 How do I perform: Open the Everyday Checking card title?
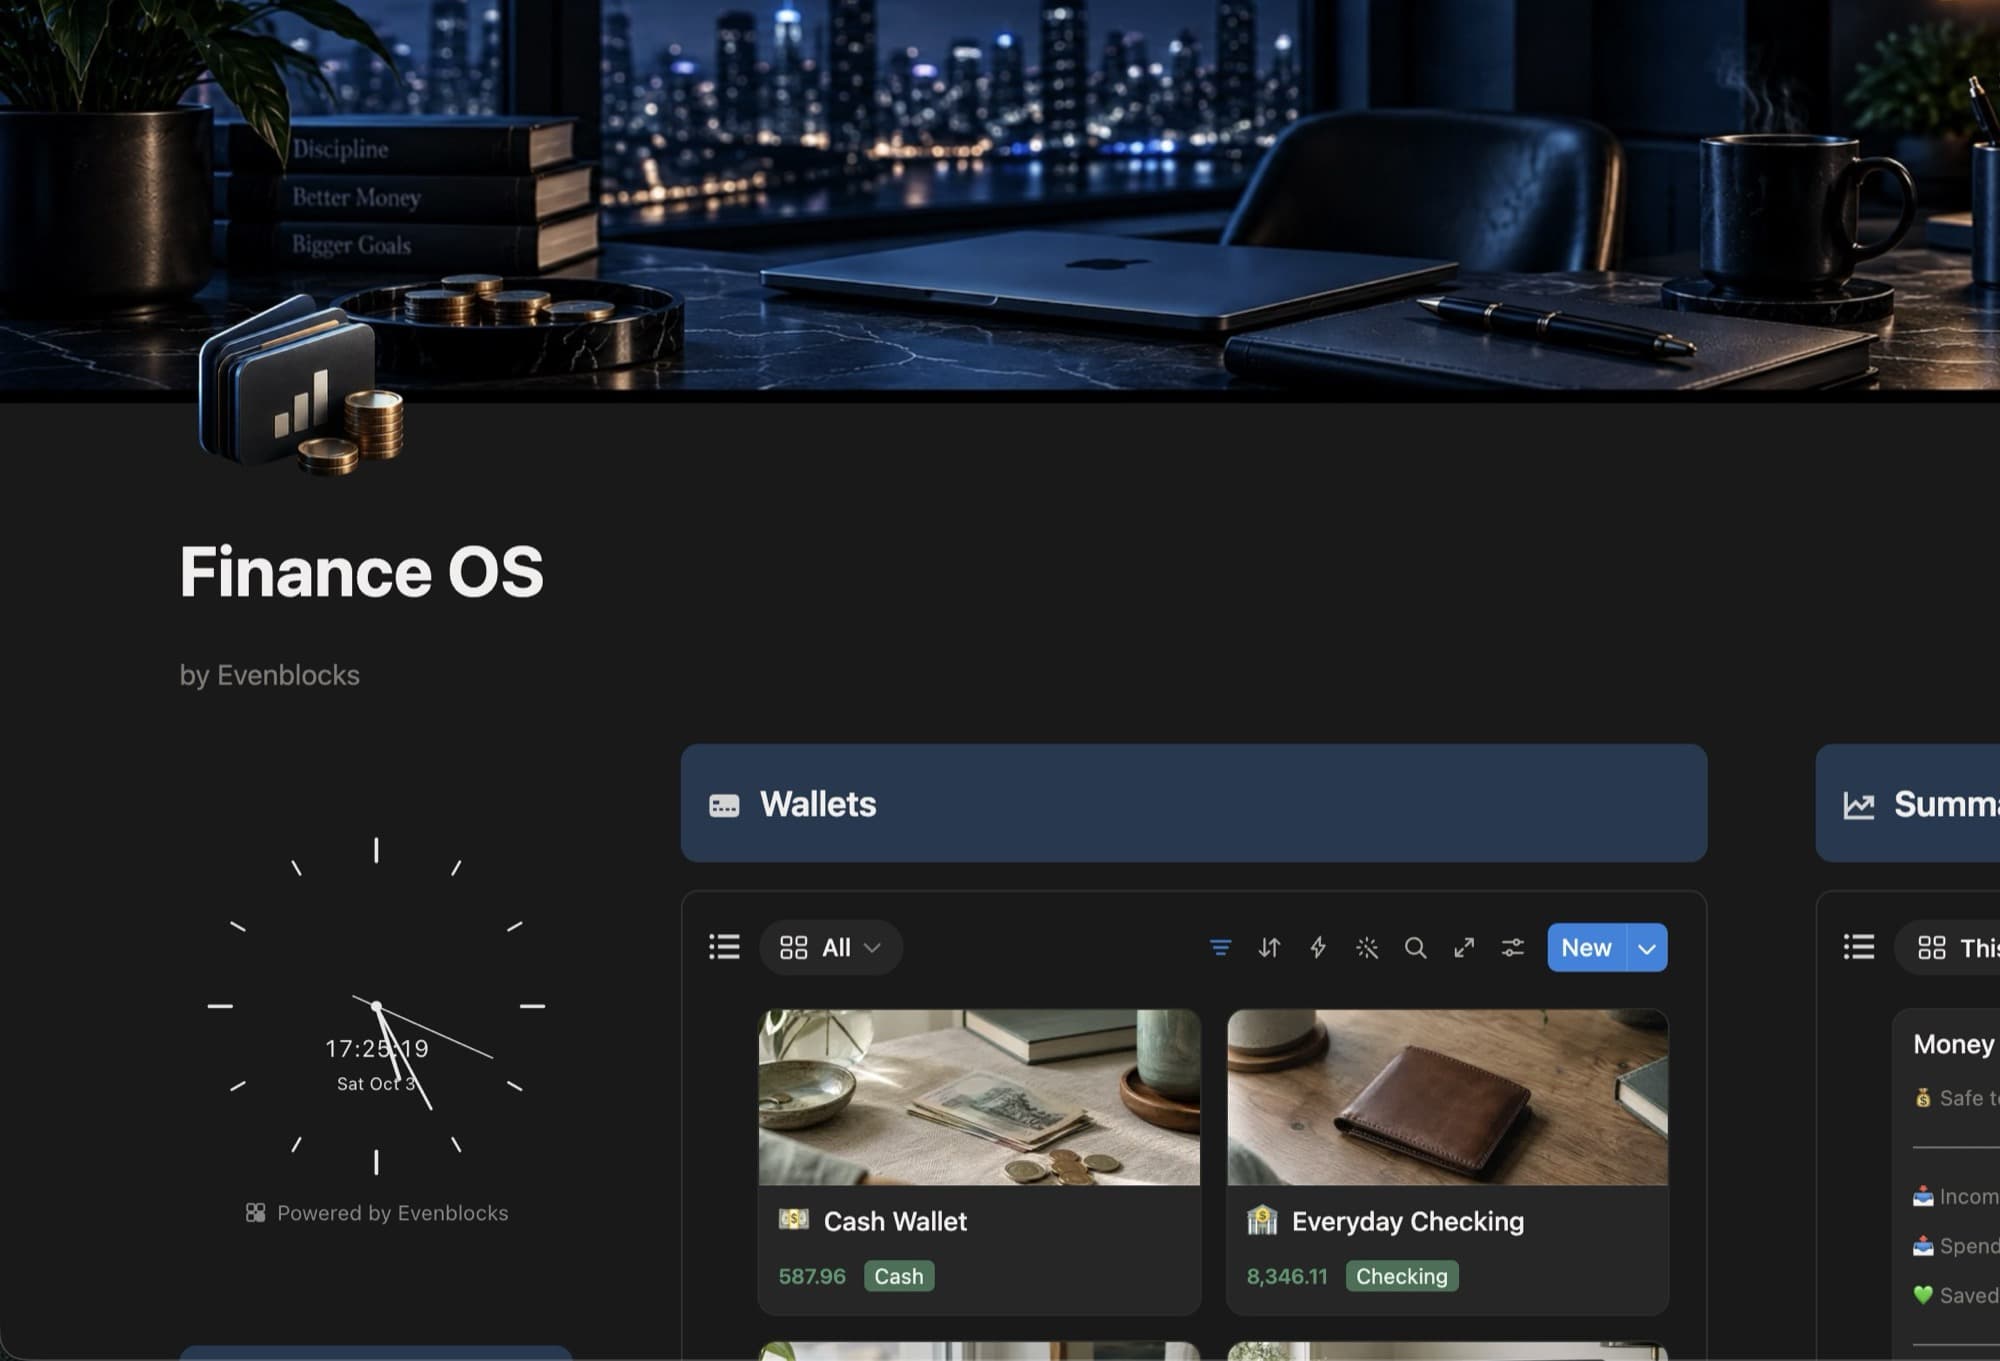1408,1221
